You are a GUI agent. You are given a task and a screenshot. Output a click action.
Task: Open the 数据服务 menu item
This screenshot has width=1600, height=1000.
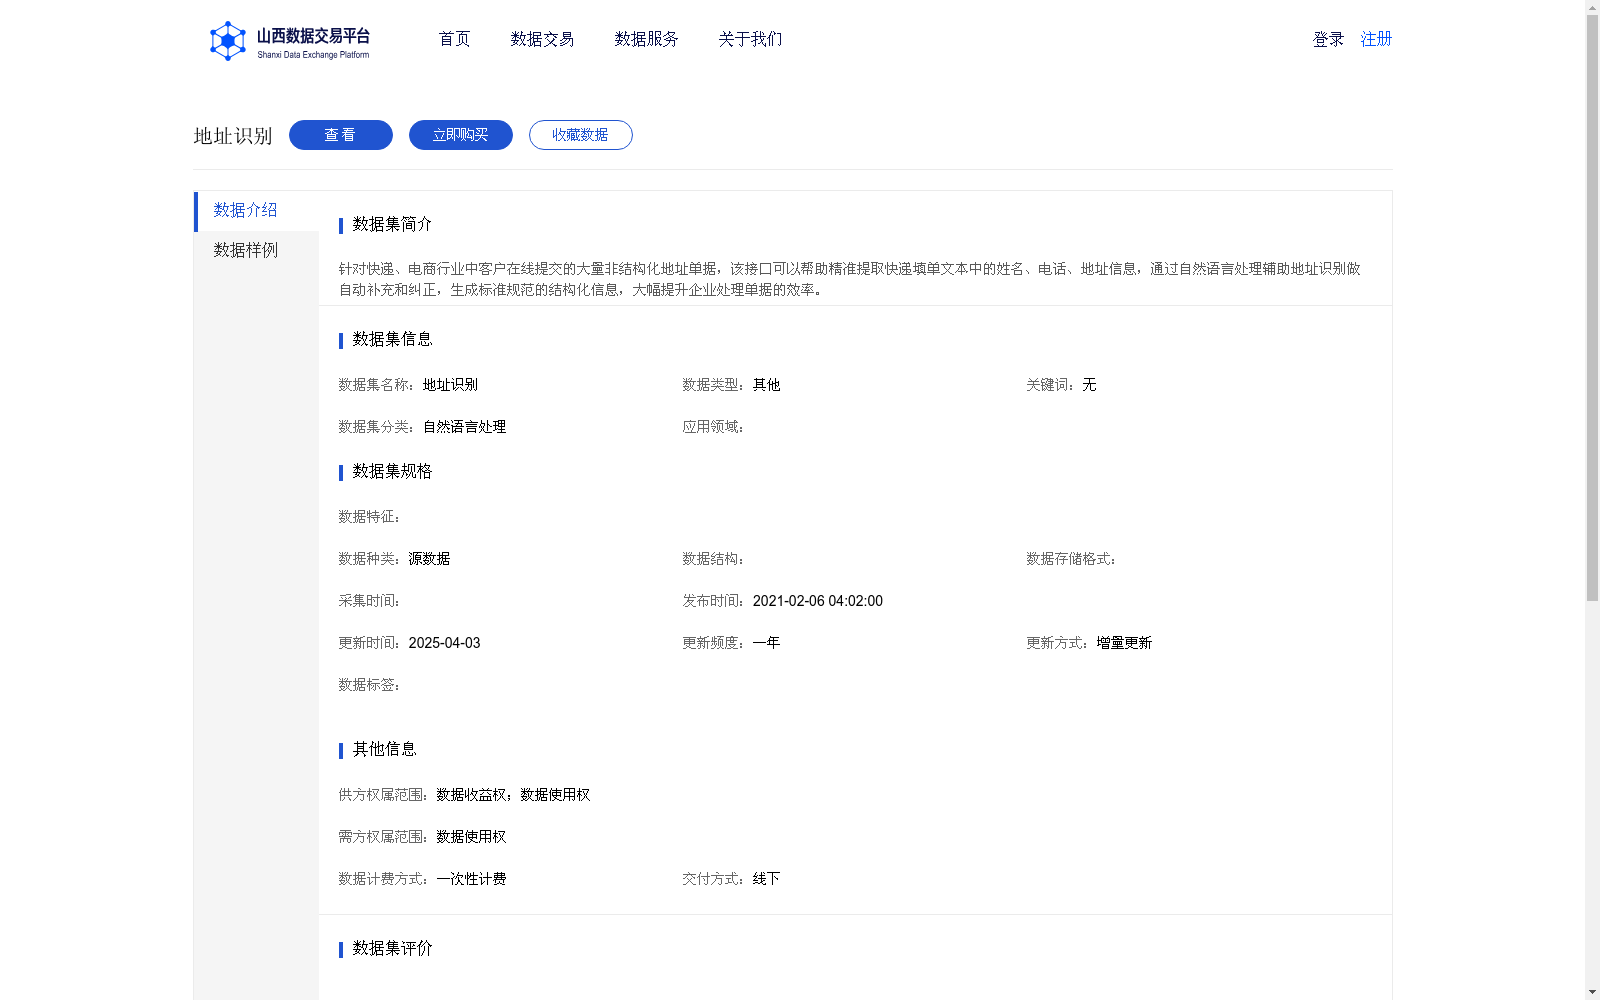pos(646,39)
